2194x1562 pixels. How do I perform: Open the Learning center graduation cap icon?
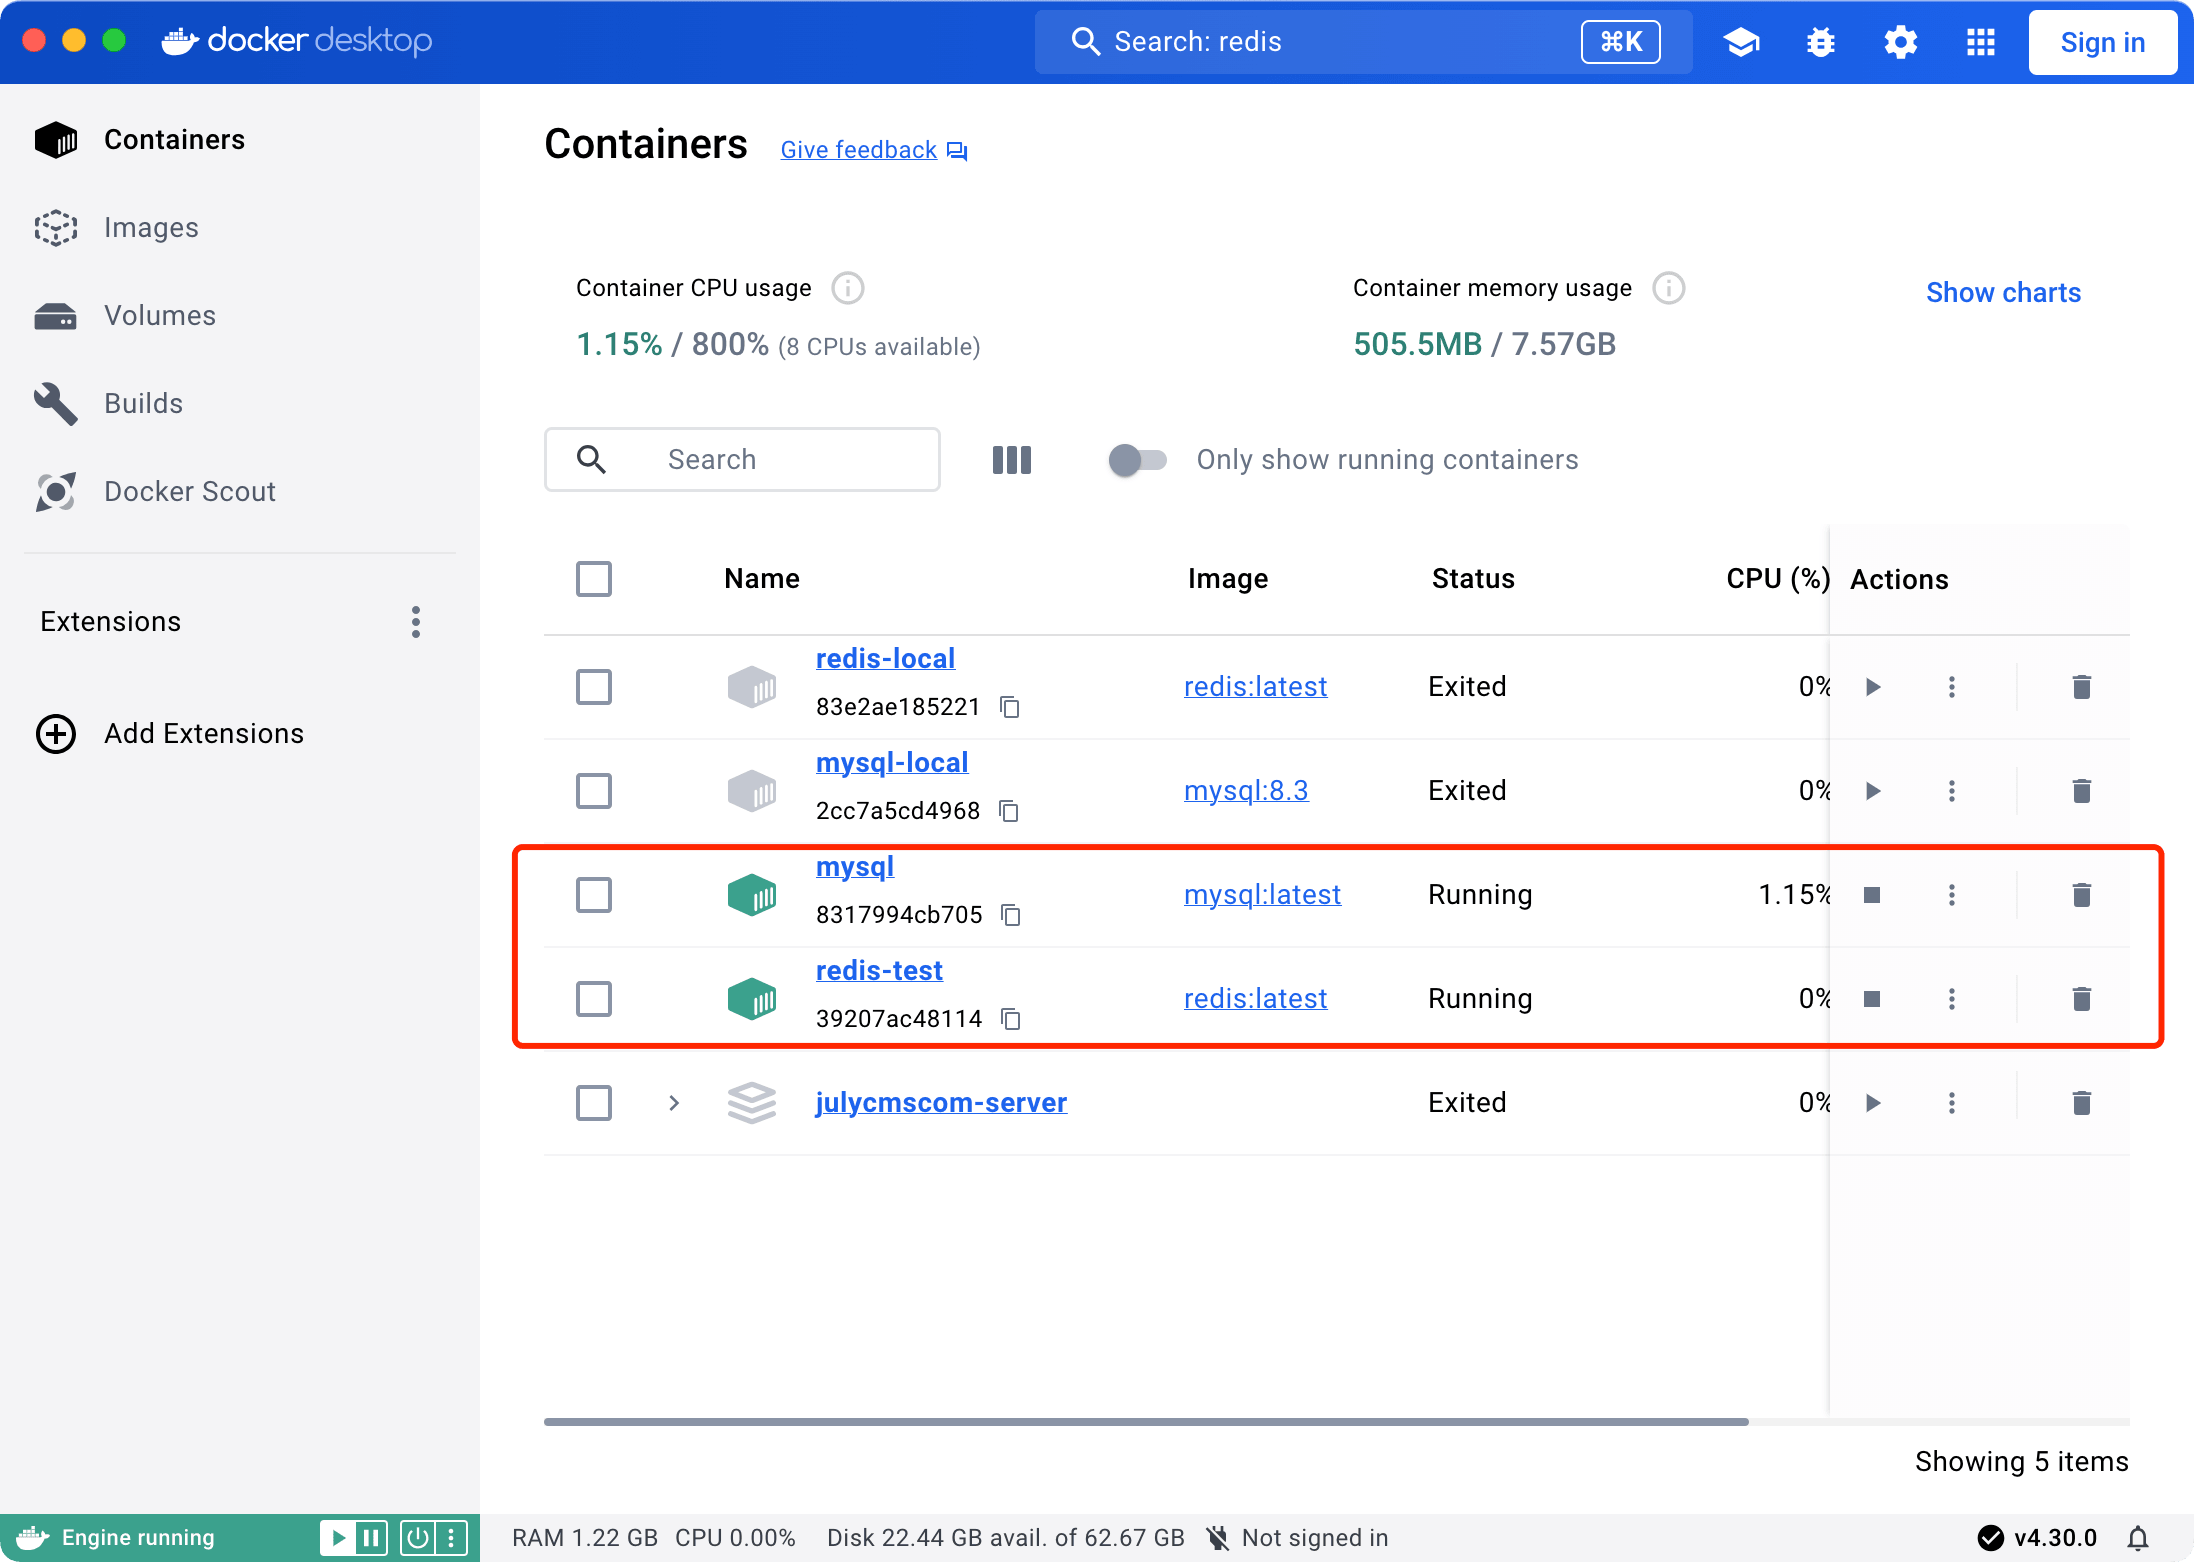click(x=1741, y=42)
